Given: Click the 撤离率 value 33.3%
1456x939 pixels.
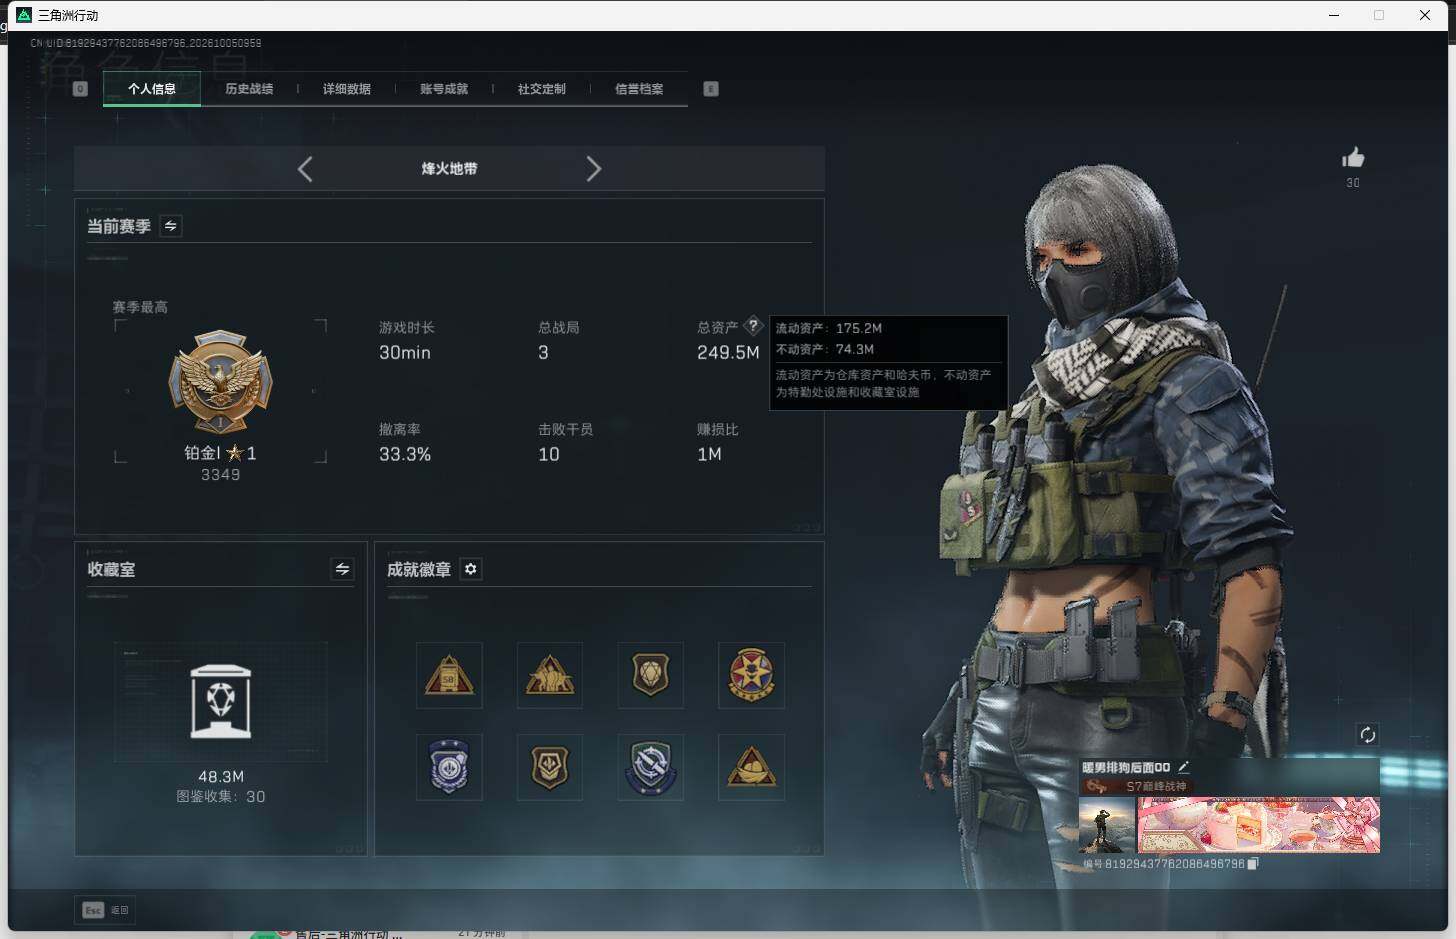Looking at the screenshot, I should point(405,454).
